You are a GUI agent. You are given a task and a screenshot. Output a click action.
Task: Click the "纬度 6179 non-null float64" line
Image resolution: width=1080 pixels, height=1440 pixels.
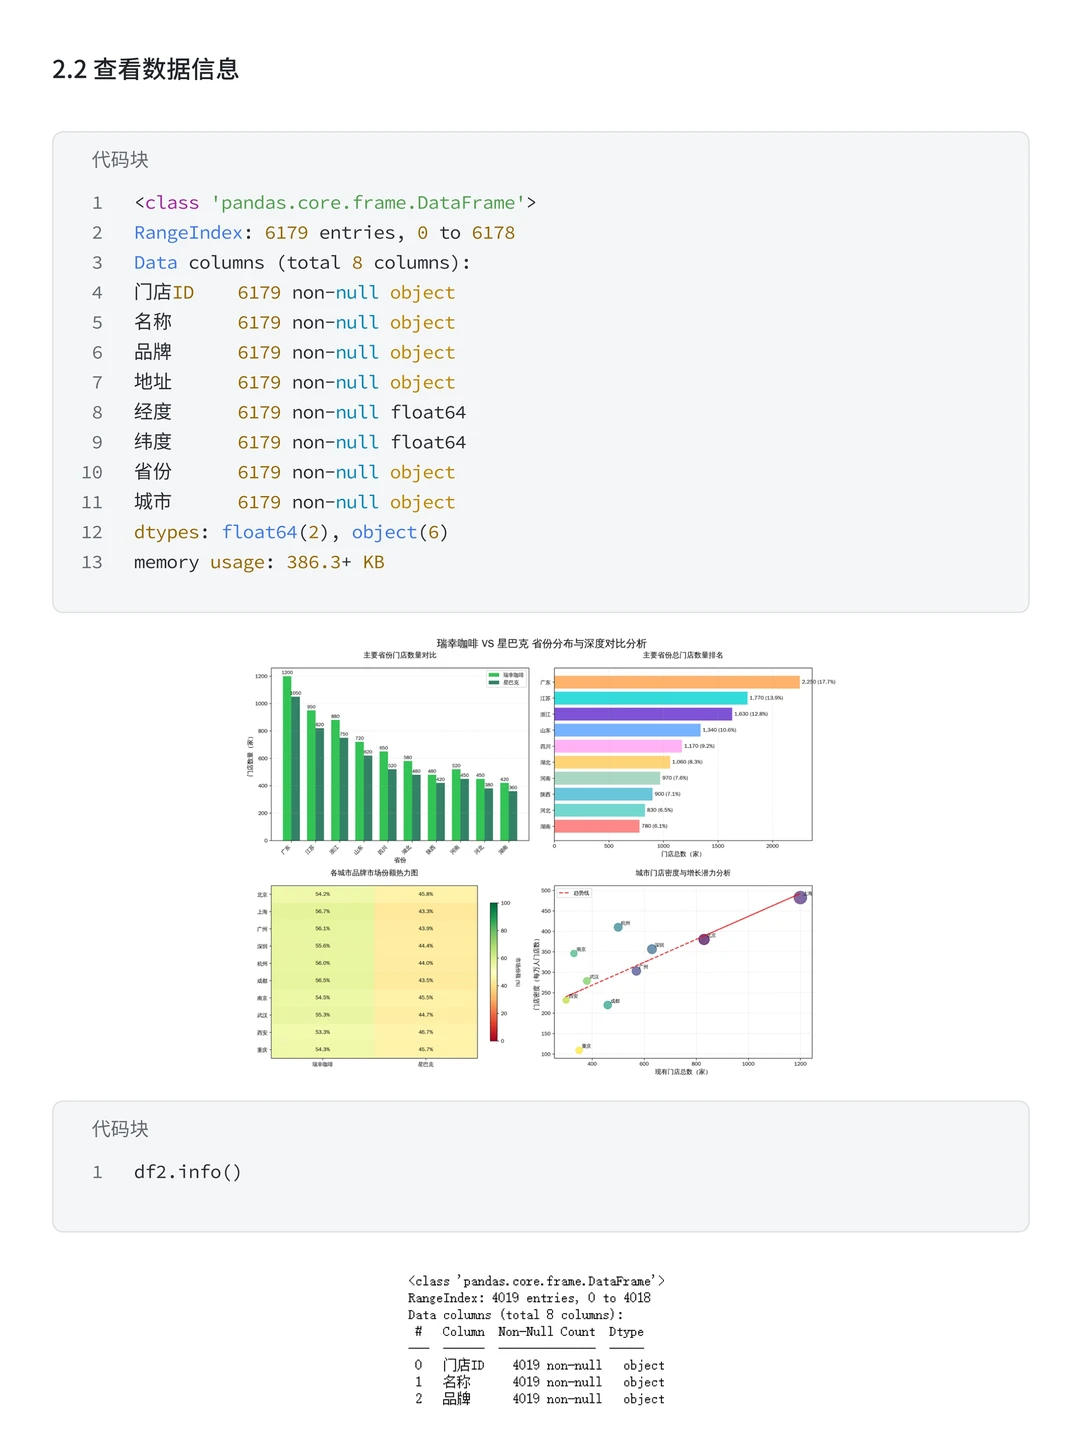click(300, 443)
